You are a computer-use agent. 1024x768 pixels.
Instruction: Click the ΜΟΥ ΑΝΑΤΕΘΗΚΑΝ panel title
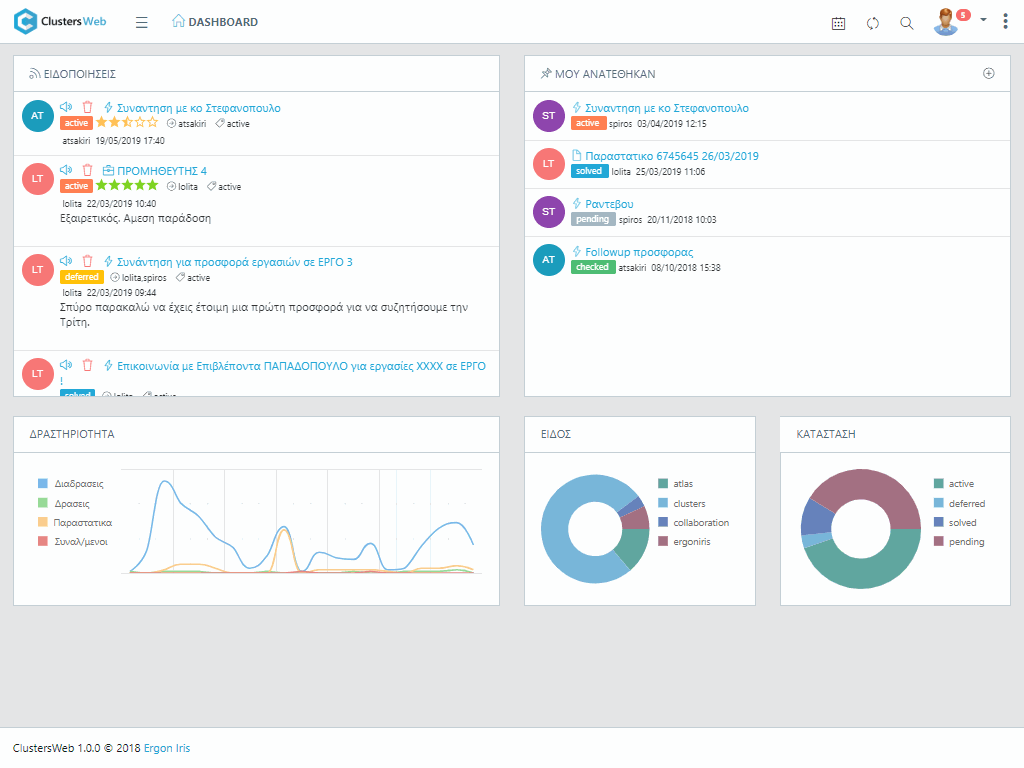coord(605,74)
